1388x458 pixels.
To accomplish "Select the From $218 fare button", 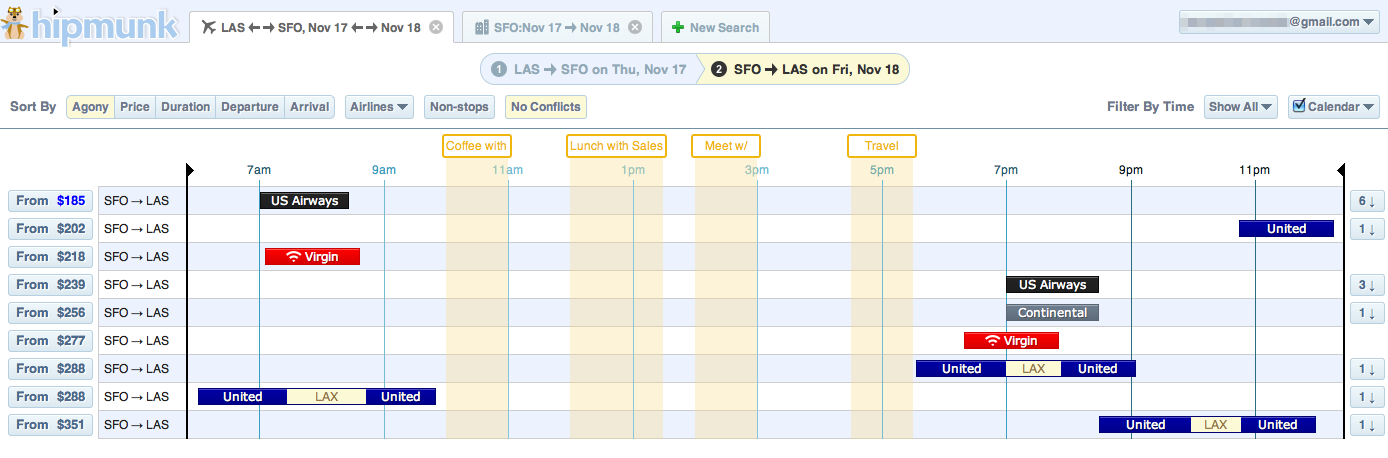I will pyautogui.click(x=51, y=257).
